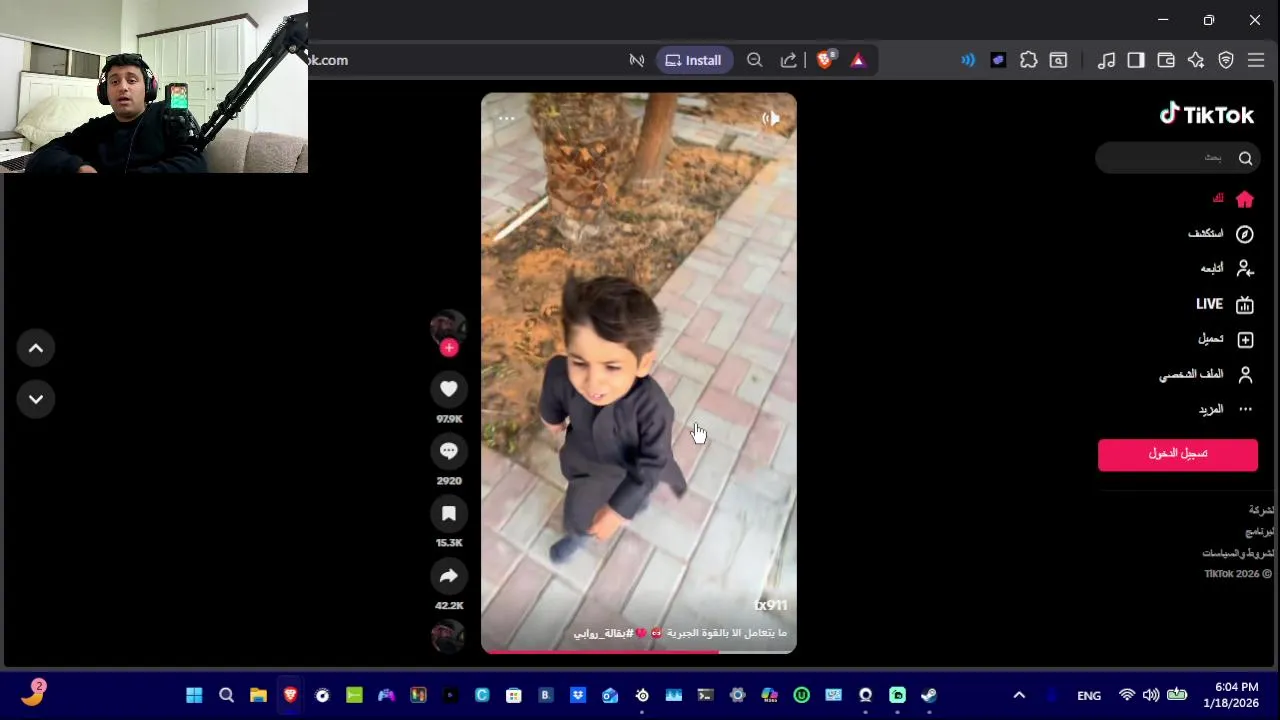
Task: Expand the More menu with three dots
Action: [x=1225, y=409]
